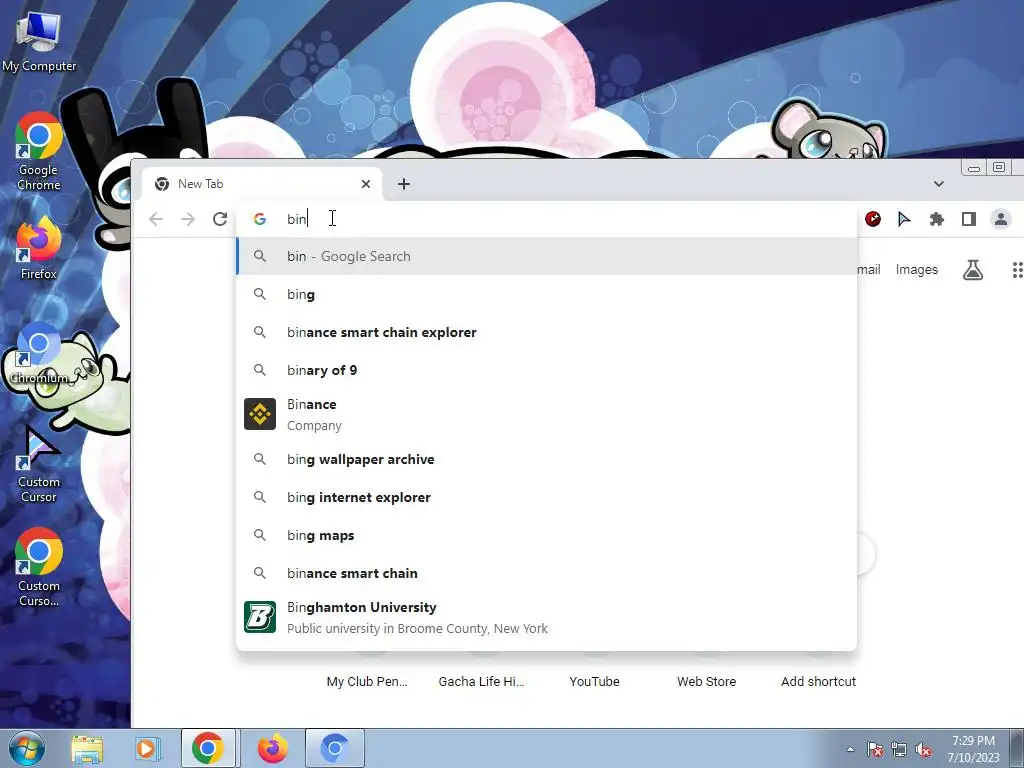The height and width of the screenshot is (768, 1024).
Task: Add a new tab with plus button
Action: [404, 184]
